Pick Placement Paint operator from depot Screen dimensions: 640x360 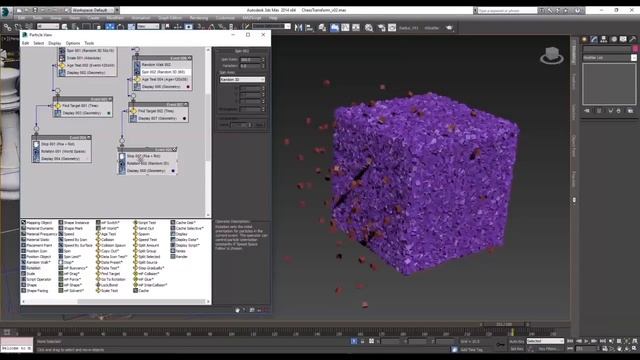(37, 246)
